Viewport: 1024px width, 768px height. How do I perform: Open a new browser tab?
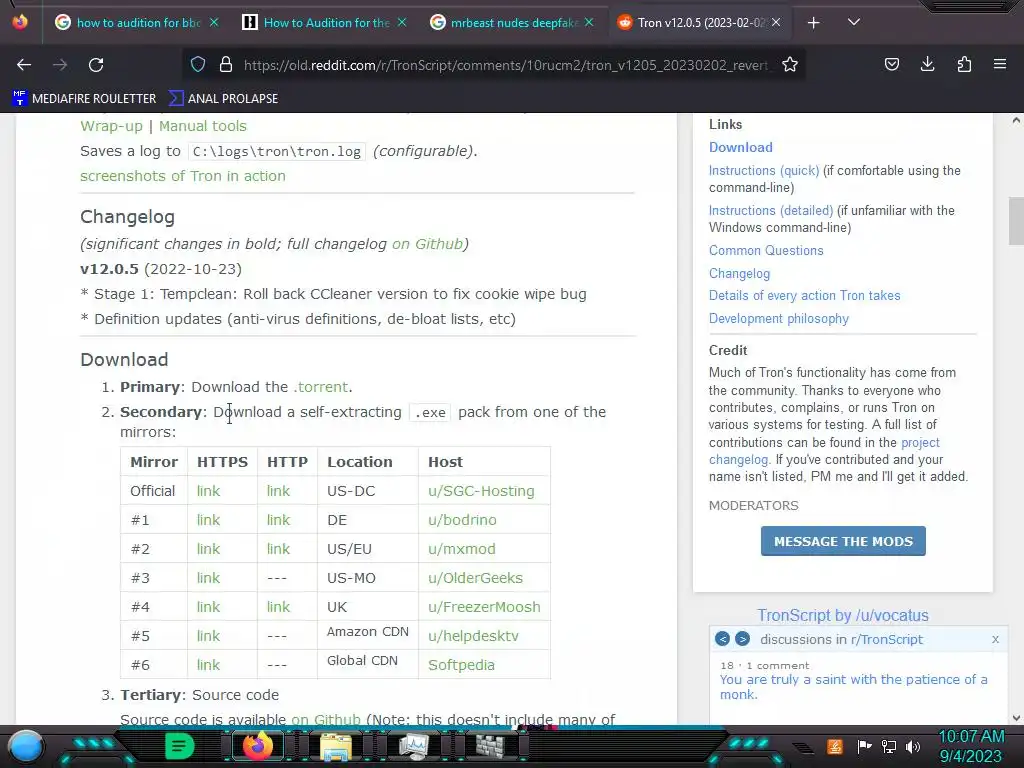point(813,23)
